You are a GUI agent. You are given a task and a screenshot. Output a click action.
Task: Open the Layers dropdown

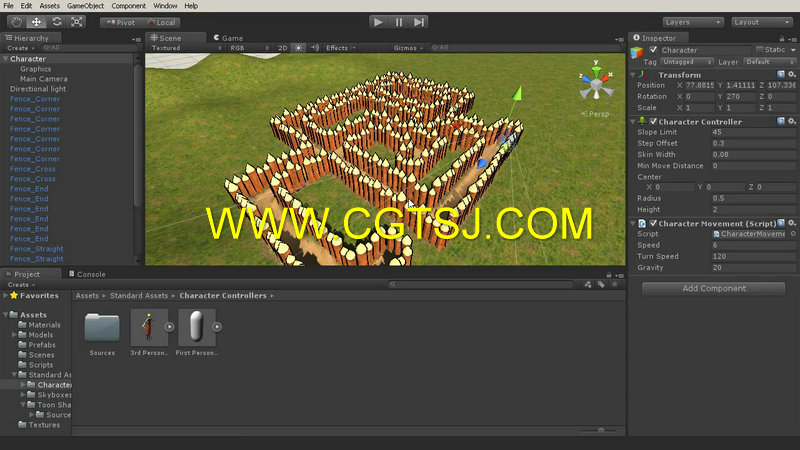point(693,22)
